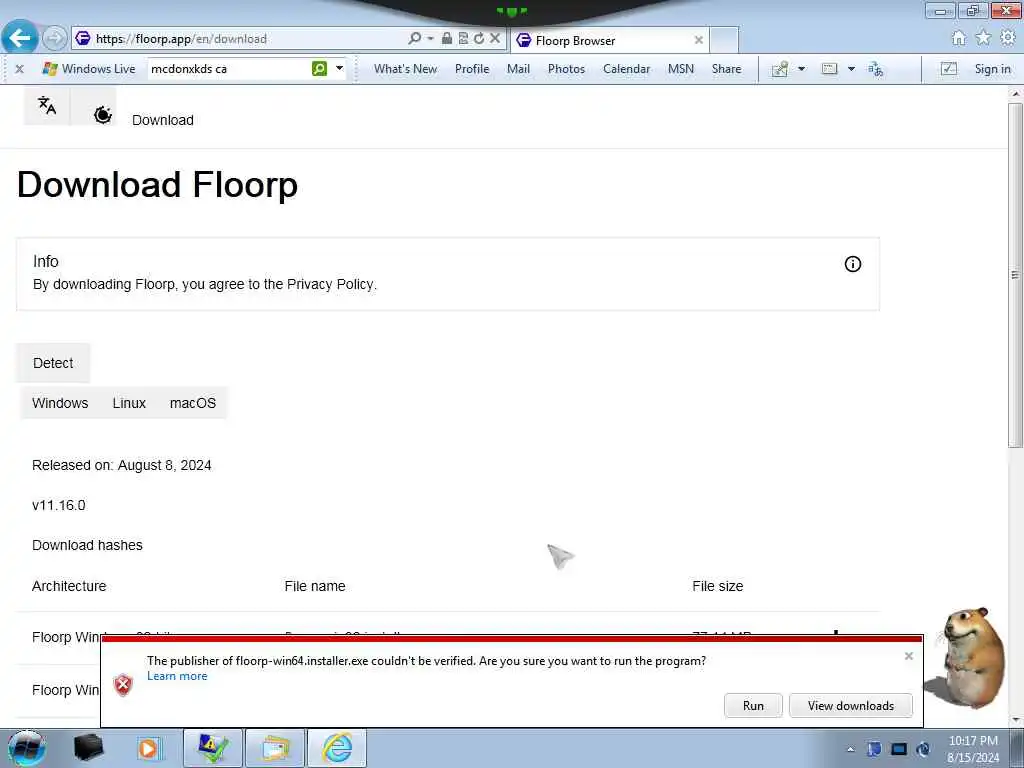Click the map/blog-it icon in toolbar
Screen dimensions: 1024x768
click(780, 69)
